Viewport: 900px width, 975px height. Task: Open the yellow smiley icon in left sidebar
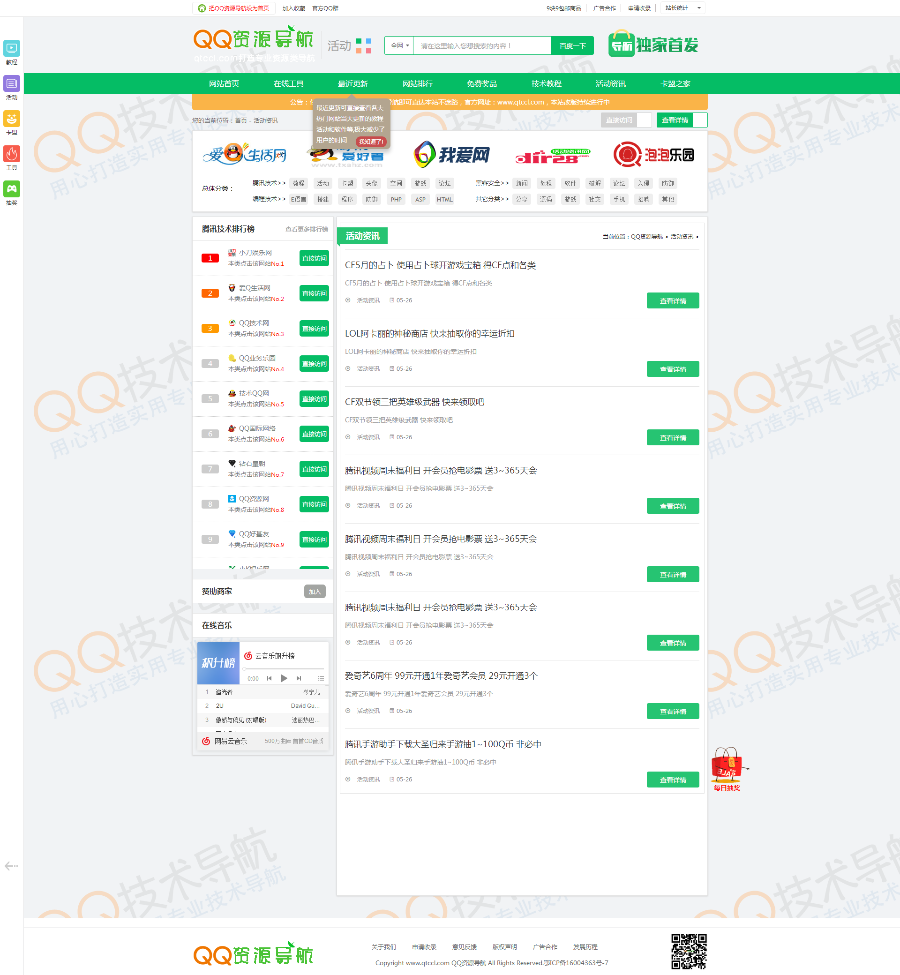[12, 118]
